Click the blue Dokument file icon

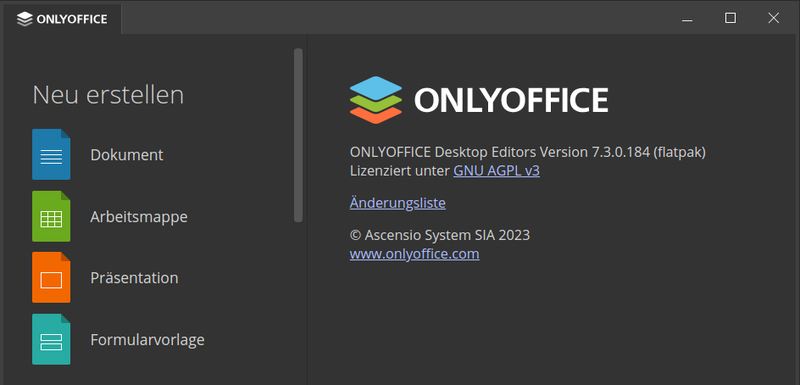[x=51, y=155]
